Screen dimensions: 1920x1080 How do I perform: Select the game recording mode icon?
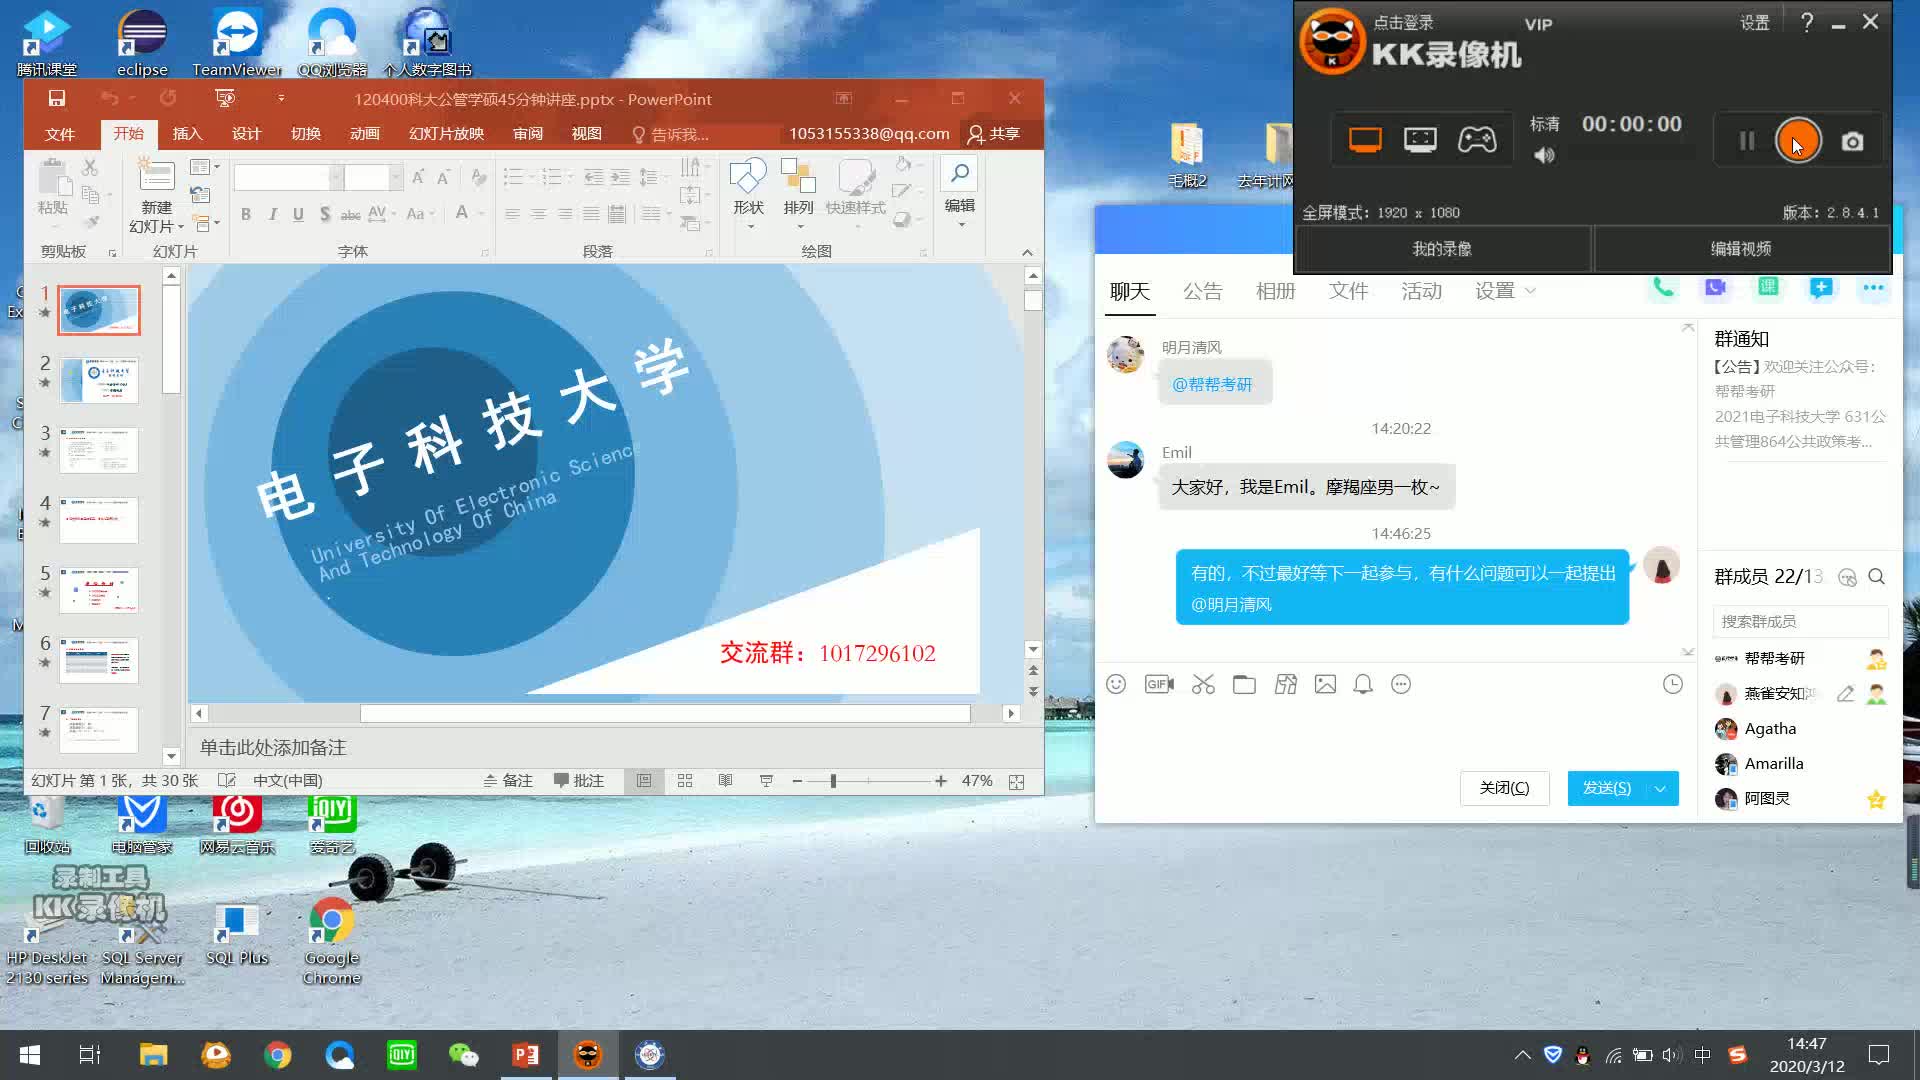(x=1476, y=140)
